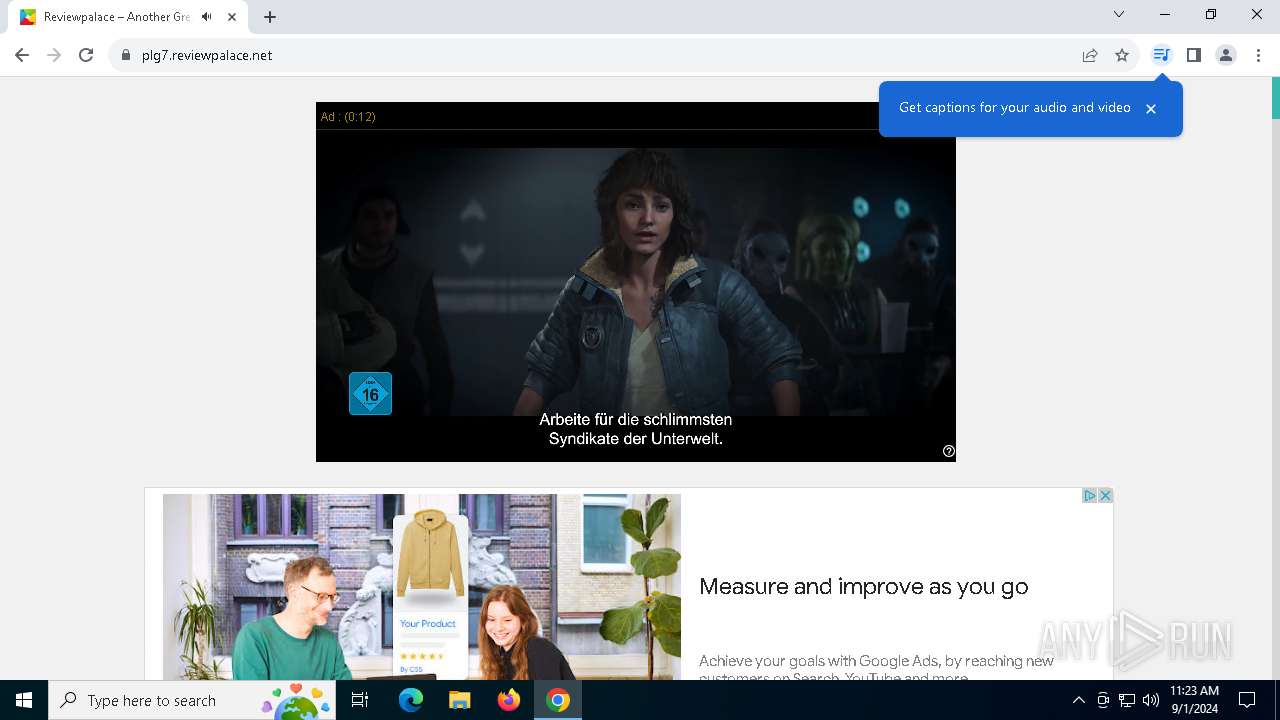Open Task View on taskbar
Screen dimensions: 1280x720
pyautogui.click(x=360, y=700)
